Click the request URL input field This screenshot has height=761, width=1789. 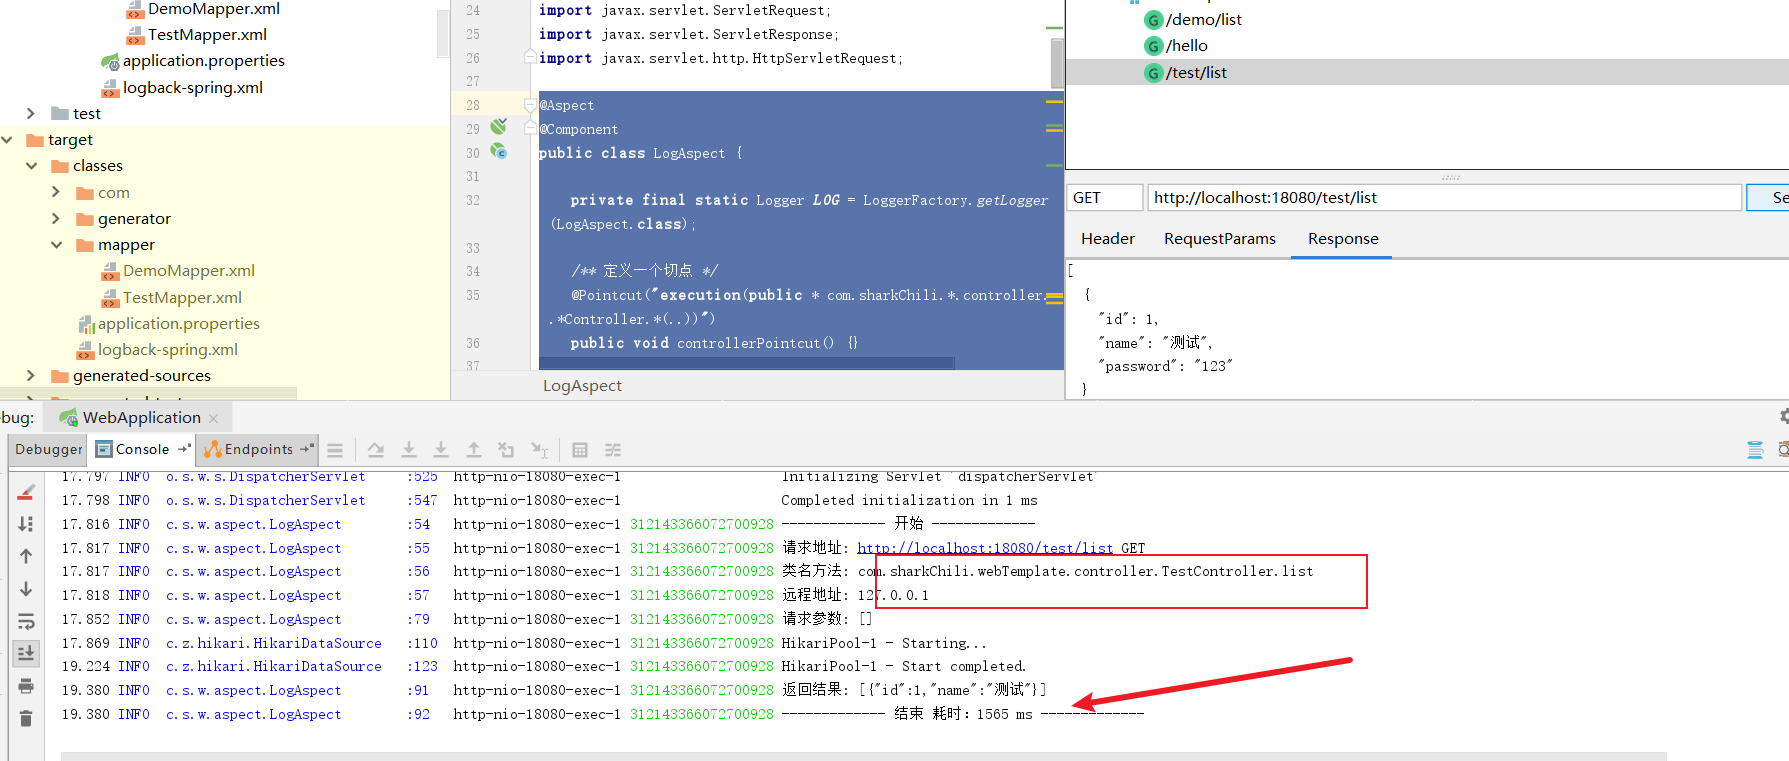pos(1443,198)
